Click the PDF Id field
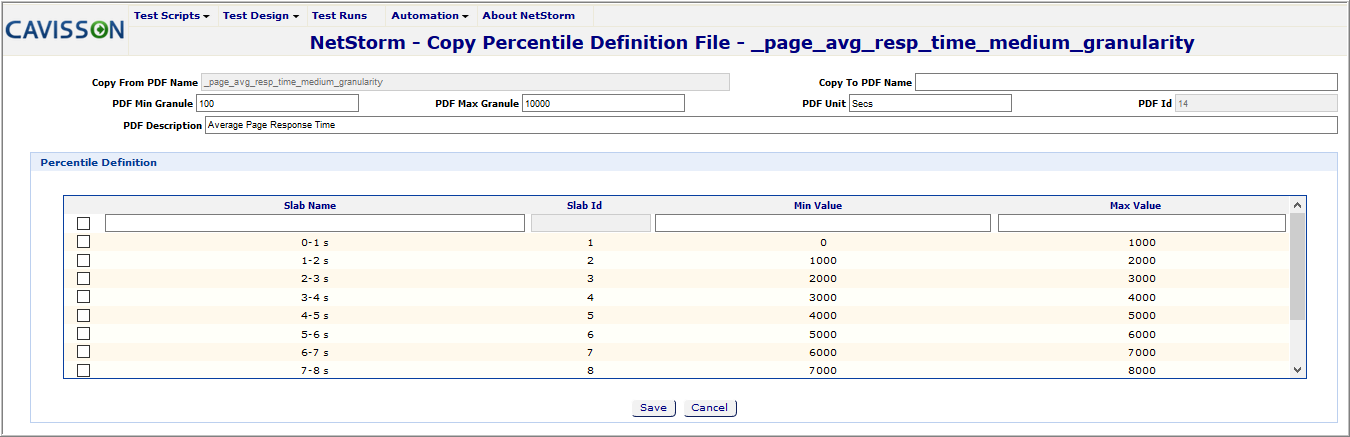Screen dimensions: 1350x437 1256,103
